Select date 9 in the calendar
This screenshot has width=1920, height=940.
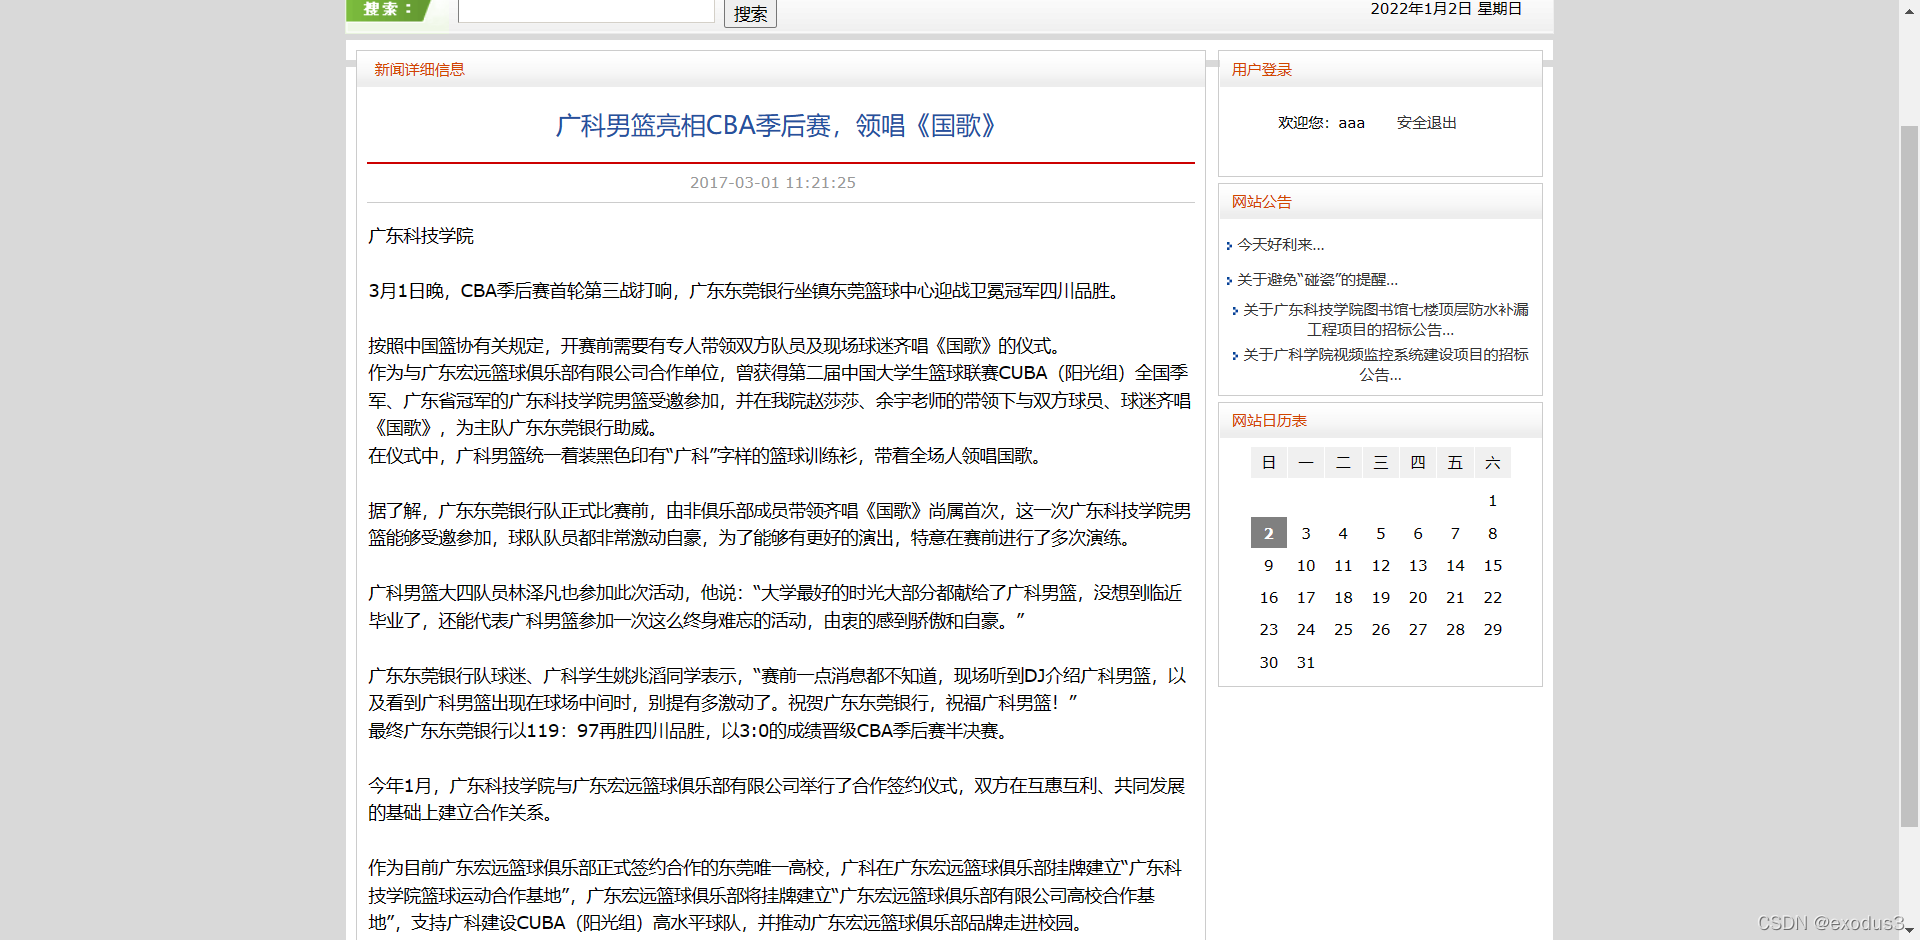1268,566
